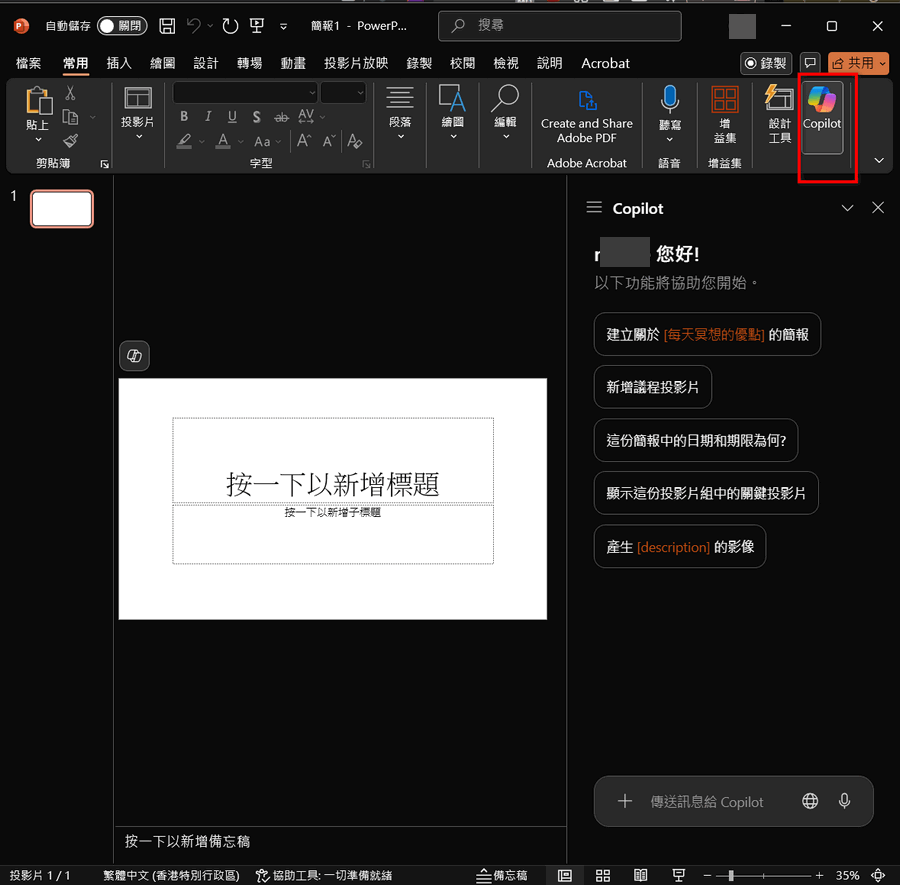Click the Copilot button in the ribbon
Image resolution: width=900 pixels, height=885 pixels.
pos(822,114)
